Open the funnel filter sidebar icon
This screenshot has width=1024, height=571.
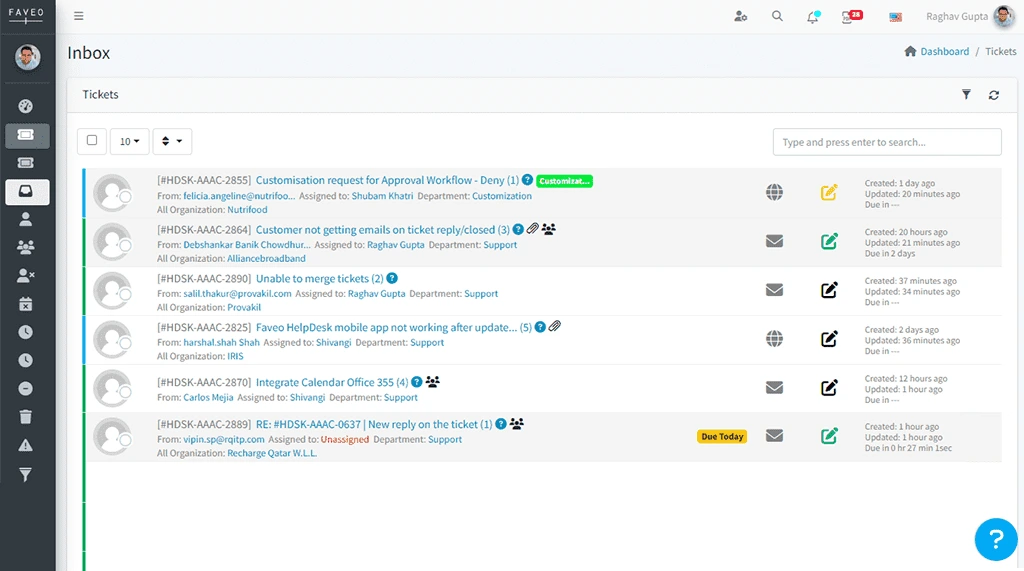point(25,475)
